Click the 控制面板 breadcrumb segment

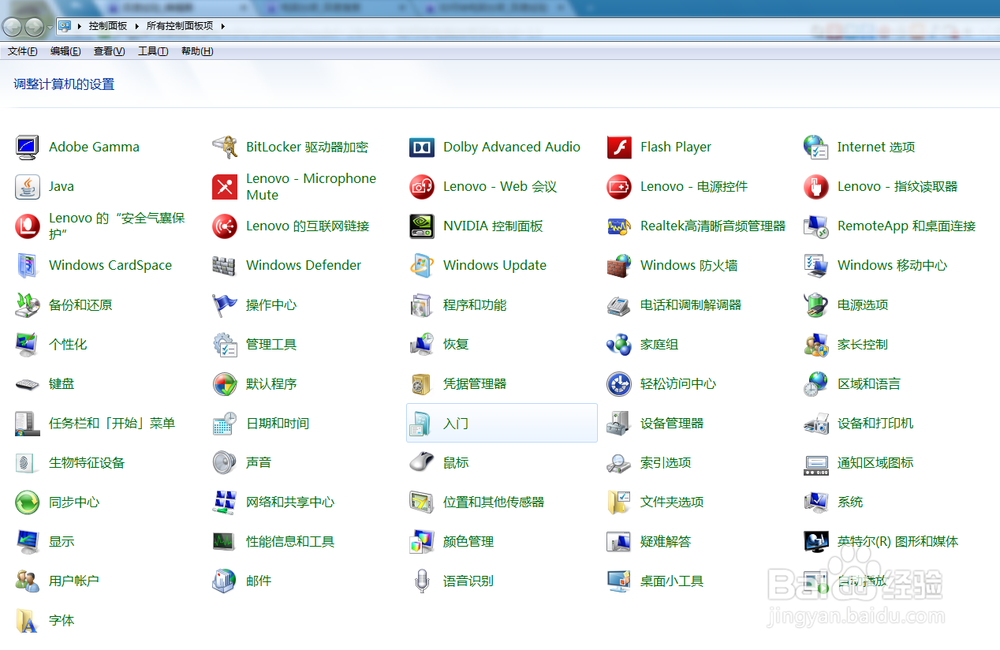[108, 26]
